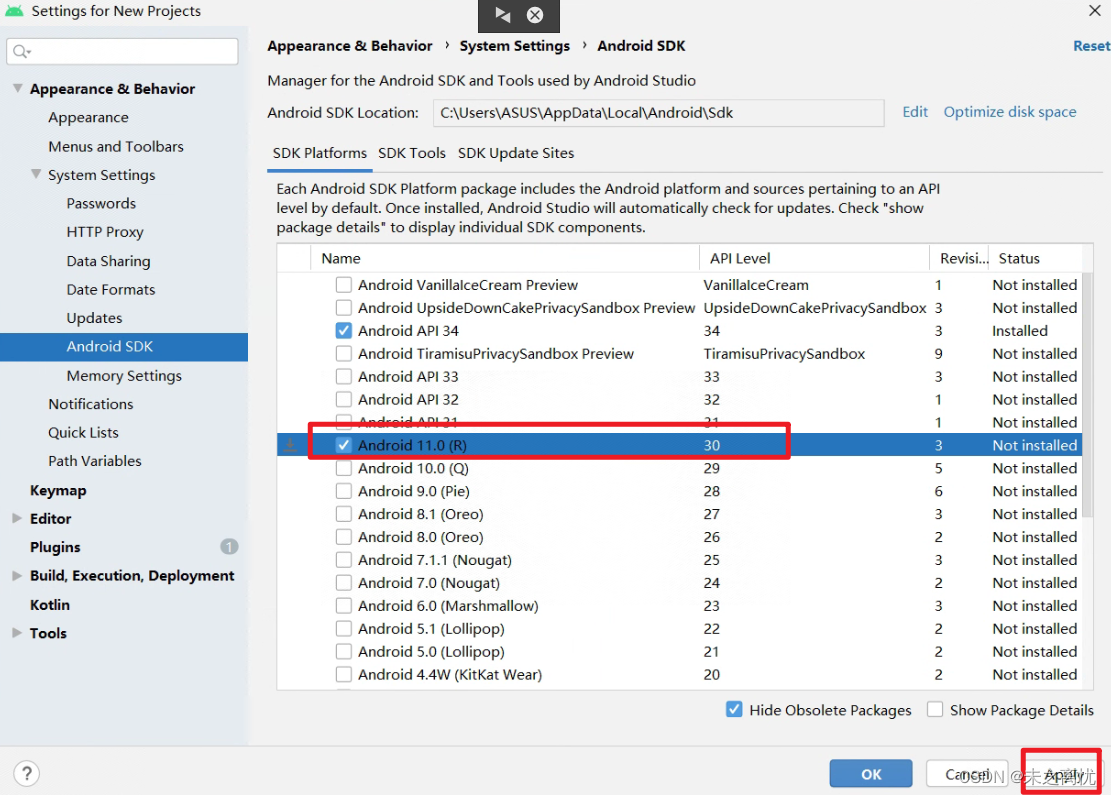Check Android UpsideDownCakePrivacySandbox Preview checkbox
The image size is (1111, 795).
pyautogui.click(x=344, y=308)
